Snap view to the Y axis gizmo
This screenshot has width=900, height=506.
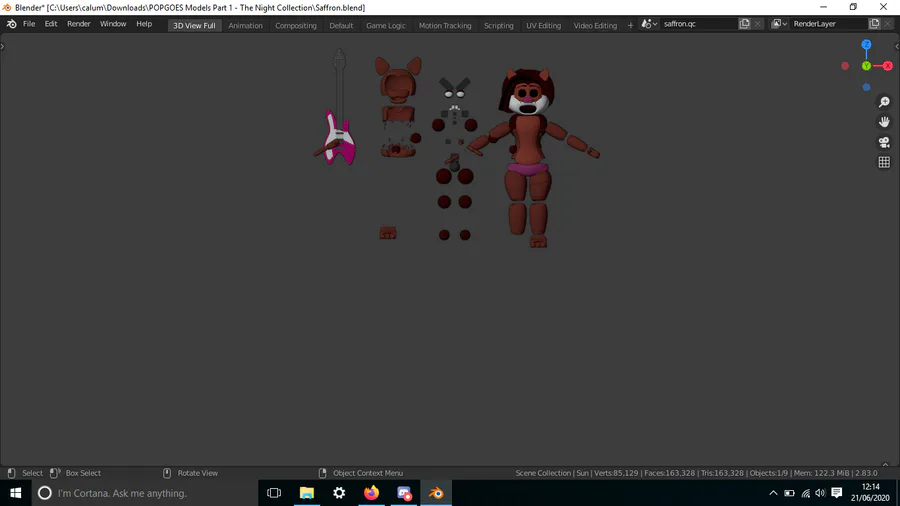click(866, 66)
